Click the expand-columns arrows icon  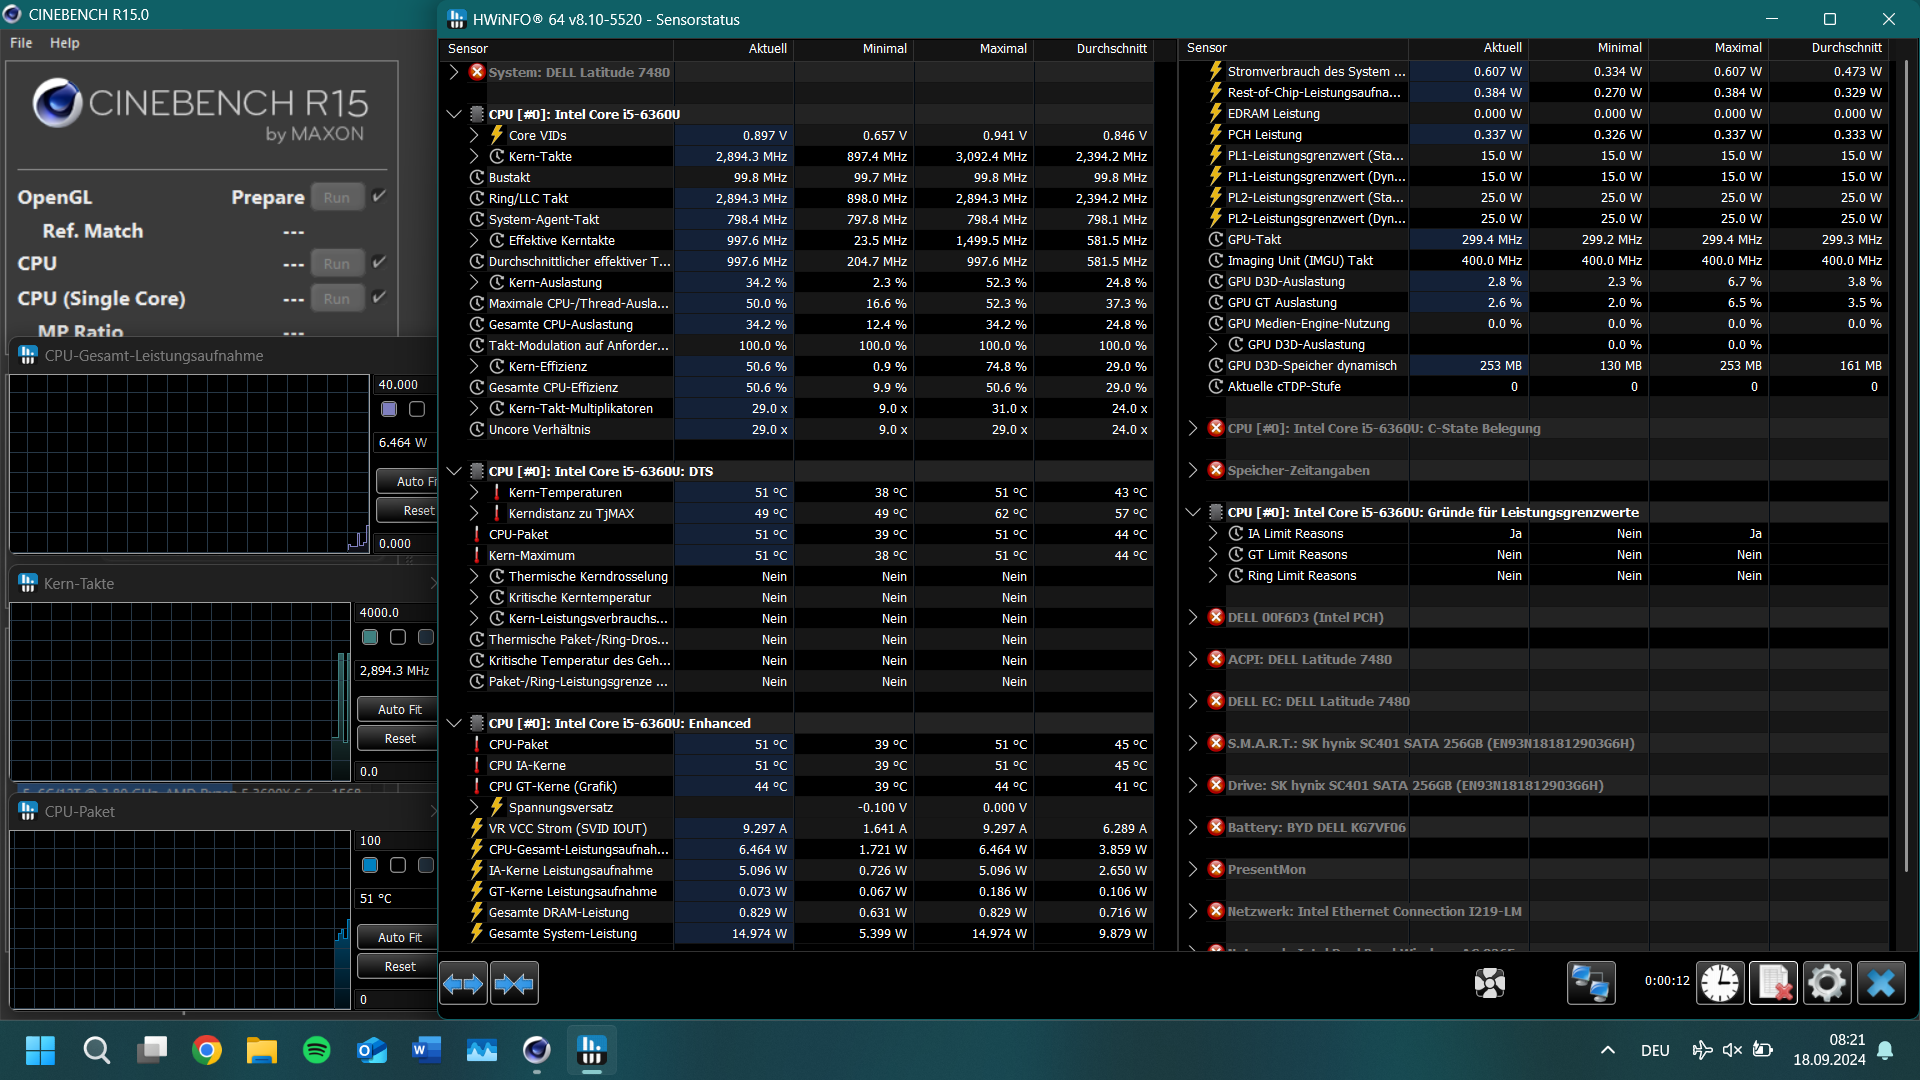(x=462, y=983)
